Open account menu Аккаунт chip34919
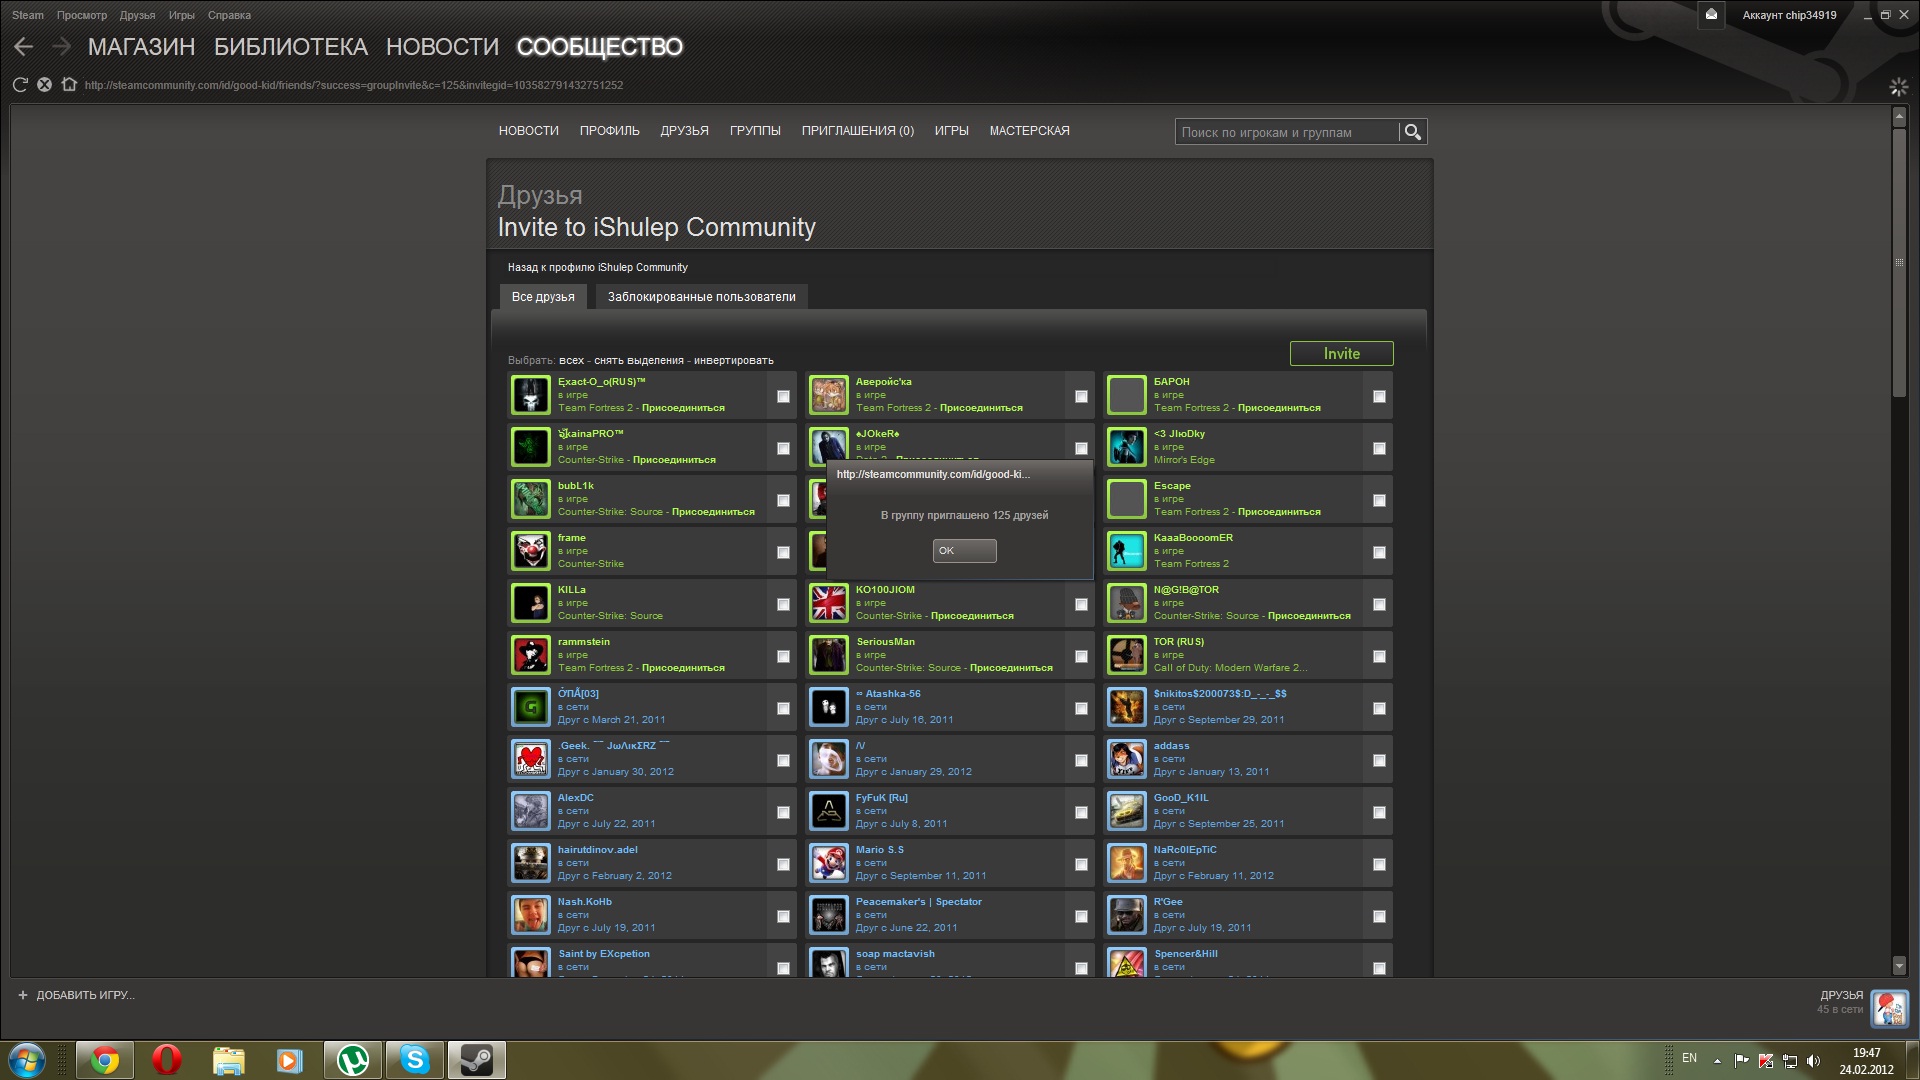The image size is (1920, 1080). [x=1789, y=15]
